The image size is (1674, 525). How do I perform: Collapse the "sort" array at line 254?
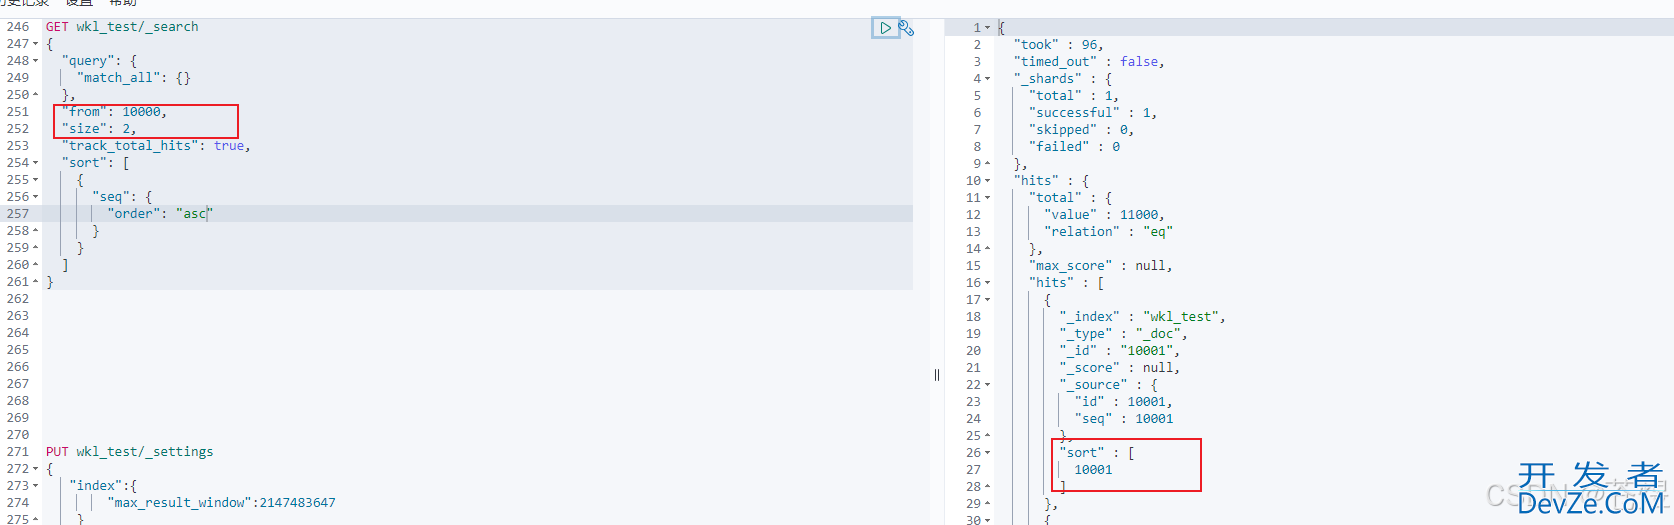[x=36, y=163]
